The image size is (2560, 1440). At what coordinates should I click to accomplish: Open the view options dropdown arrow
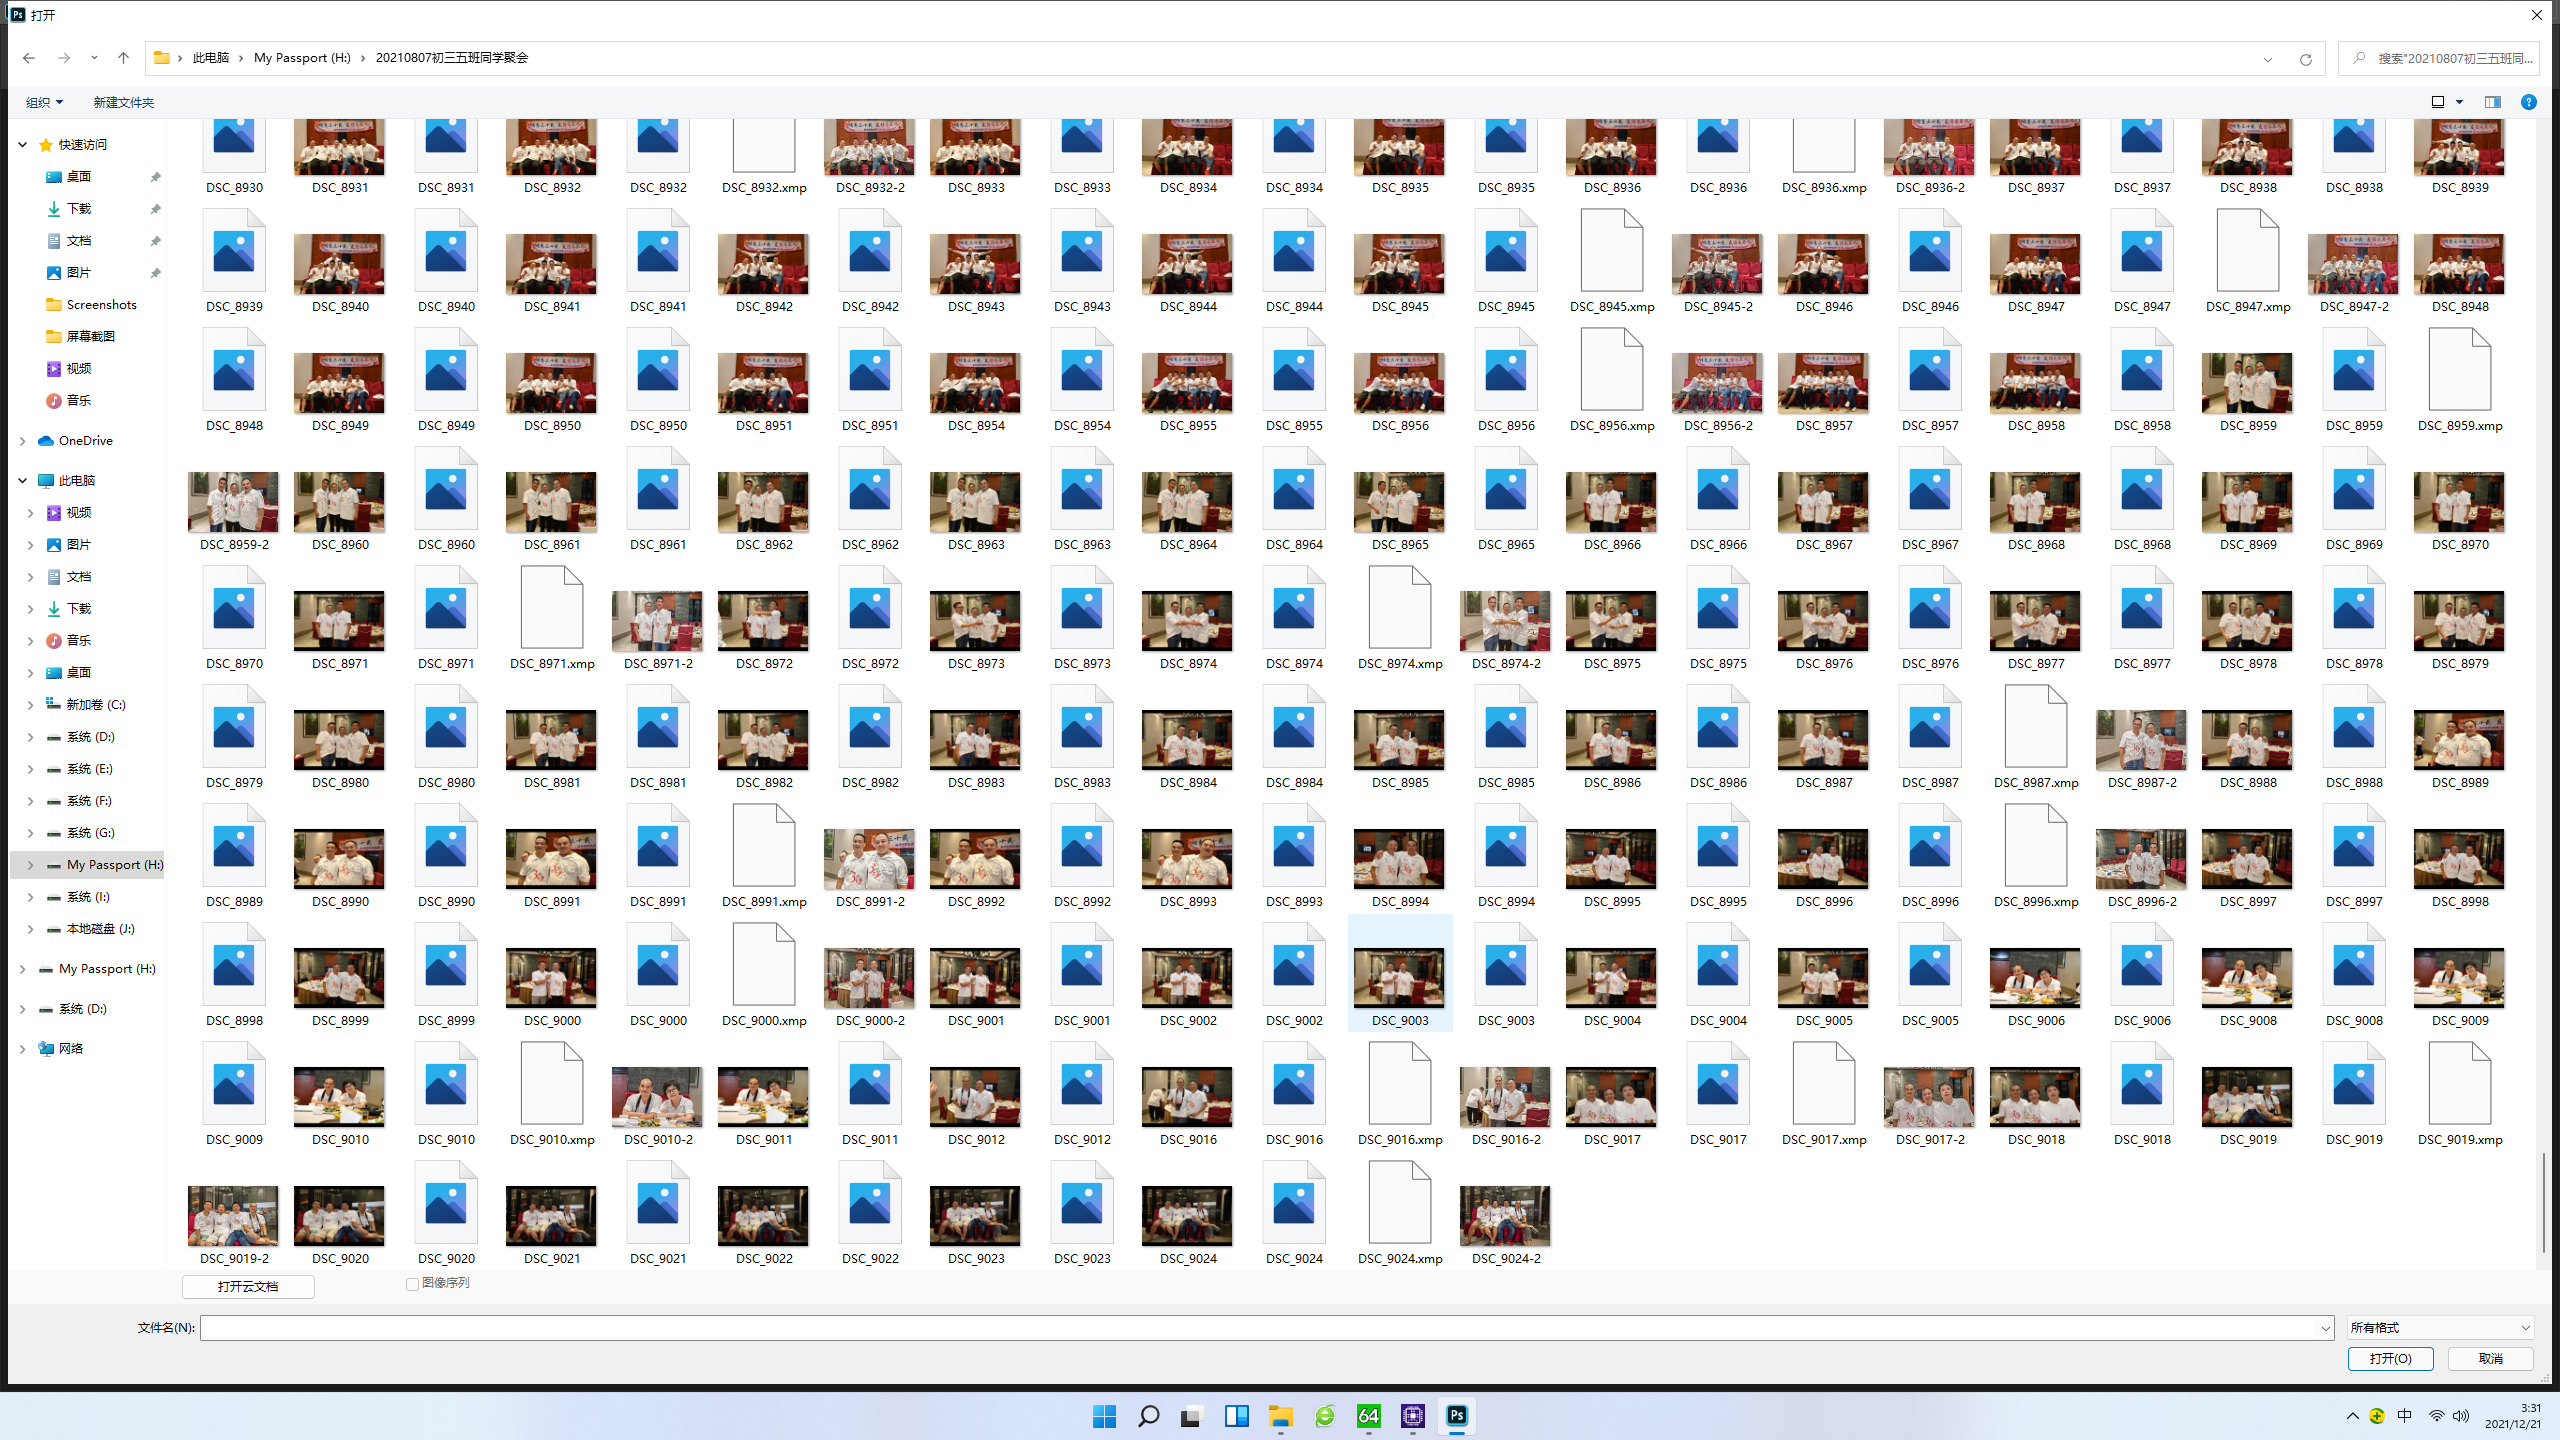pos(2459,102)
